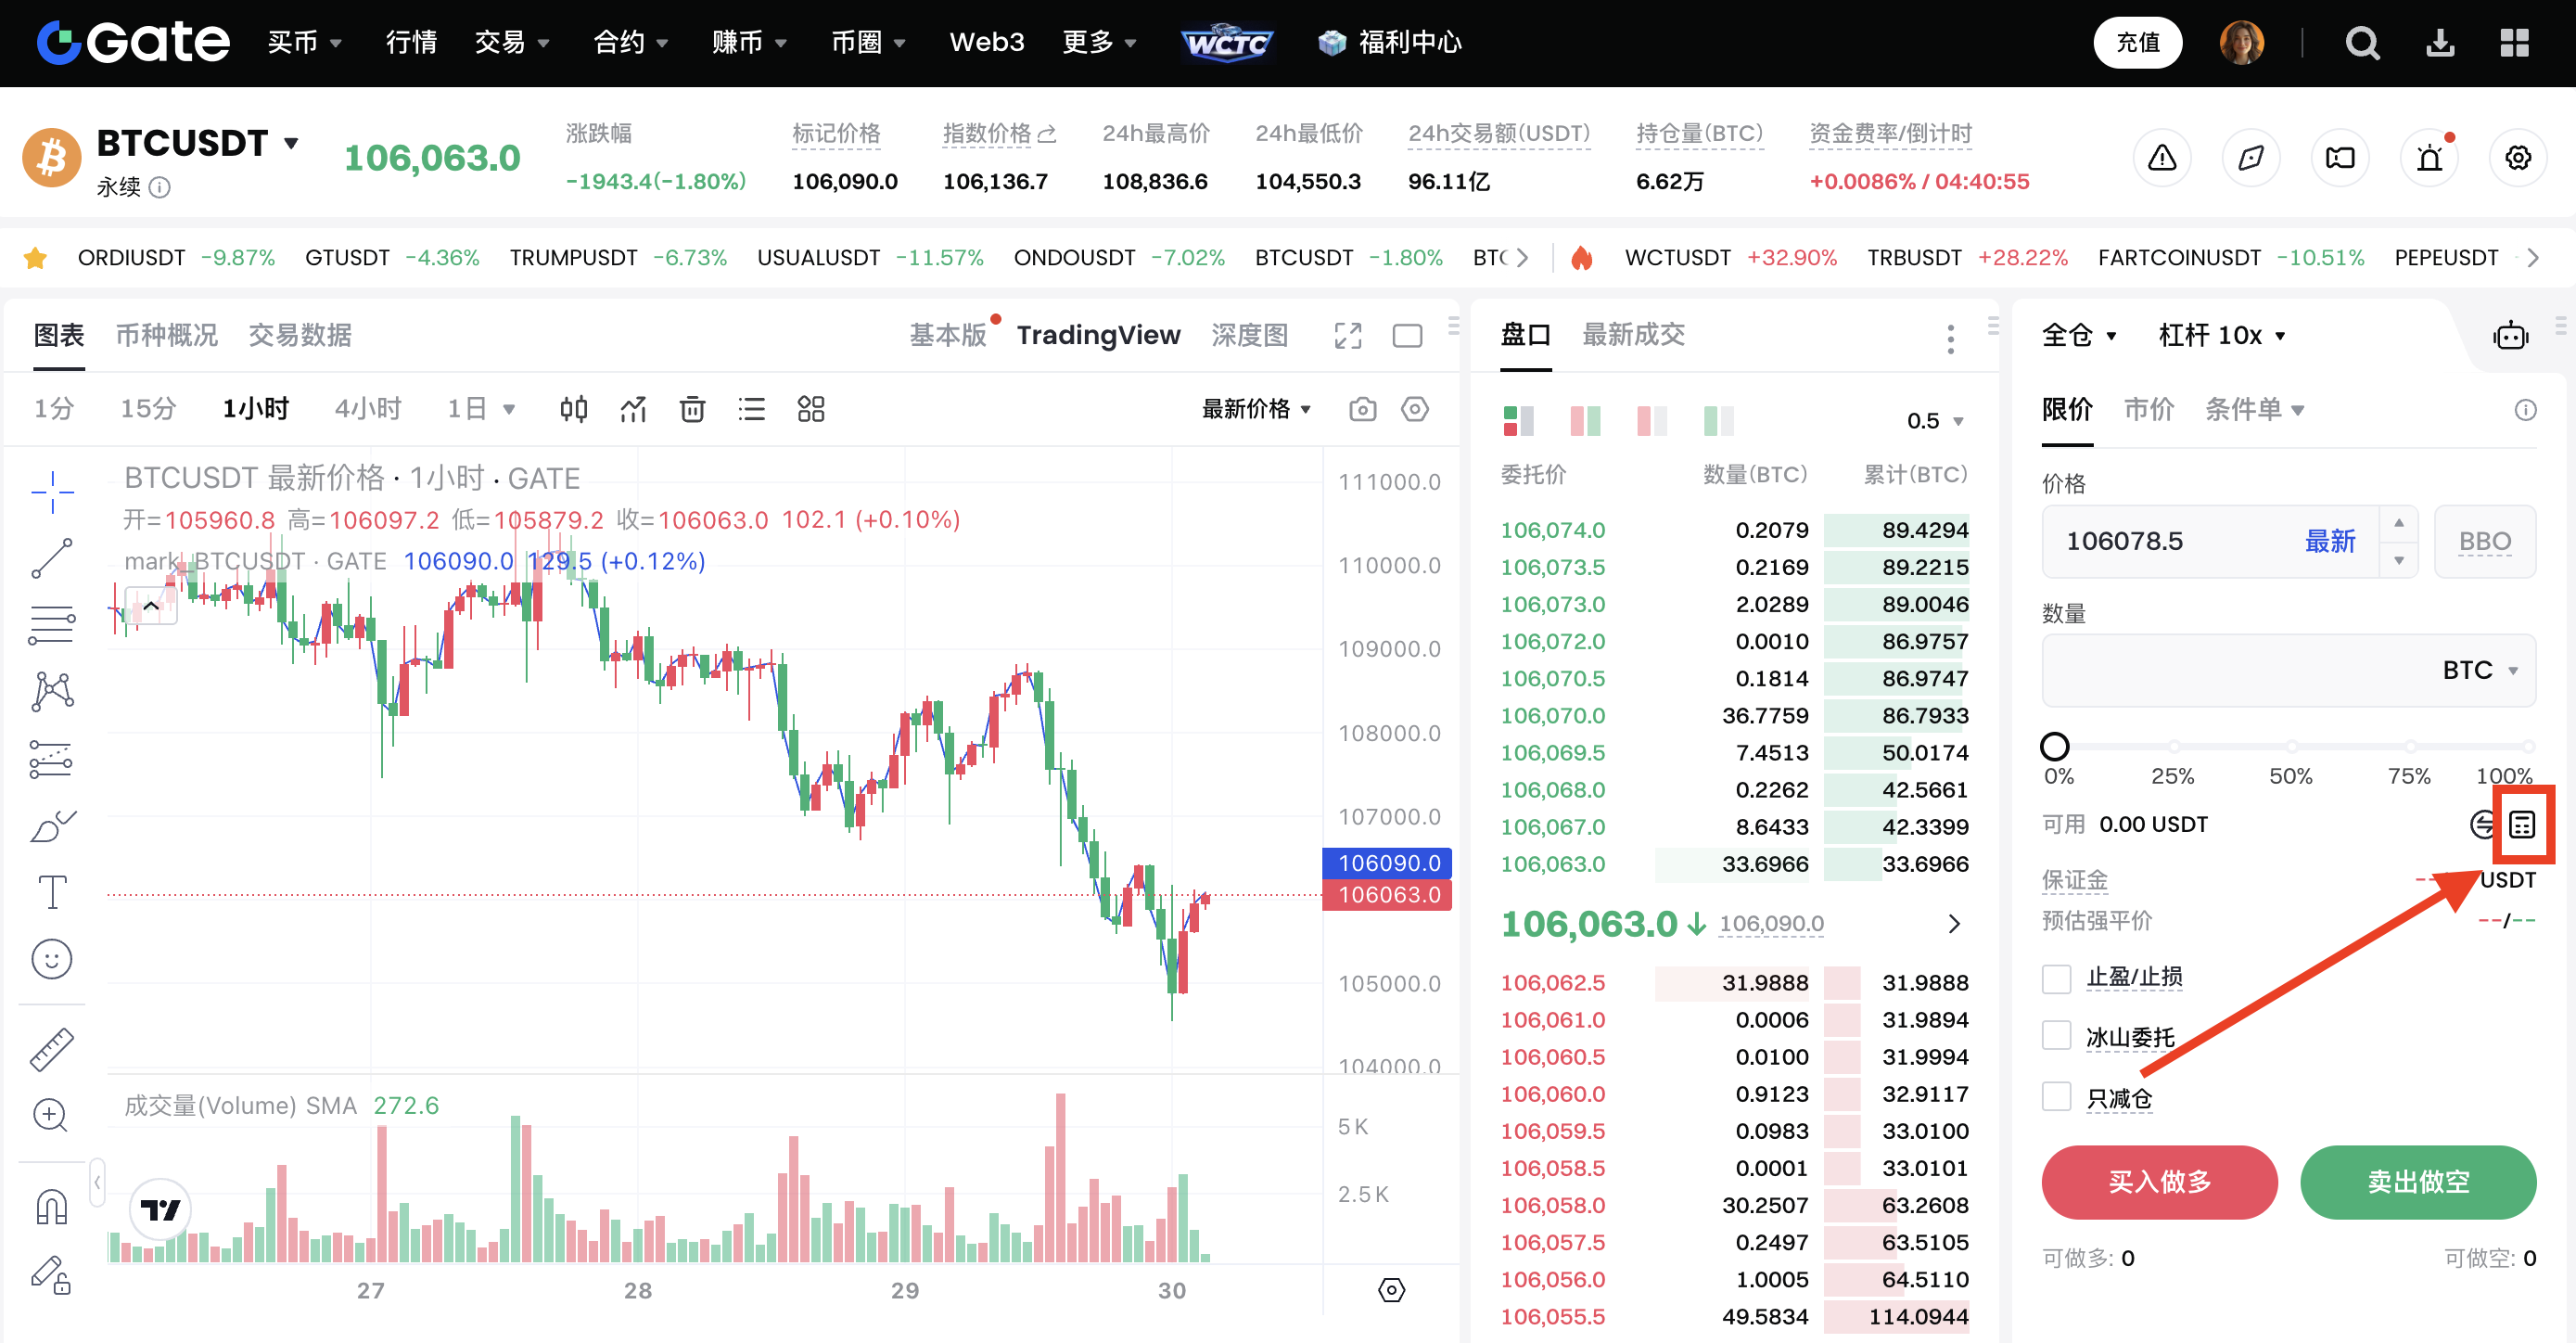Select the 市价 order tab
The image size is (2576, 1343).
pyautogui.click(x=2148, y=409)
